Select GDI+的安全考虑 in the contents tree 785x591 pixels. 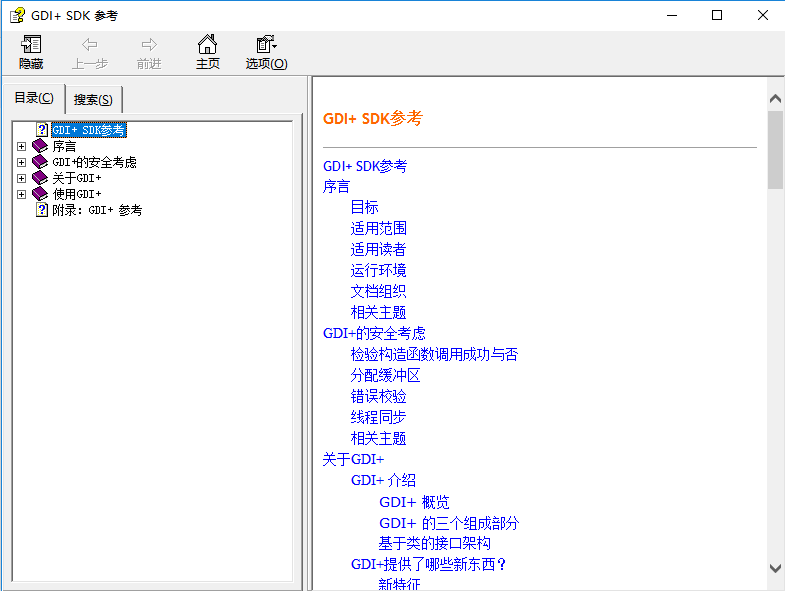point(95,162)
